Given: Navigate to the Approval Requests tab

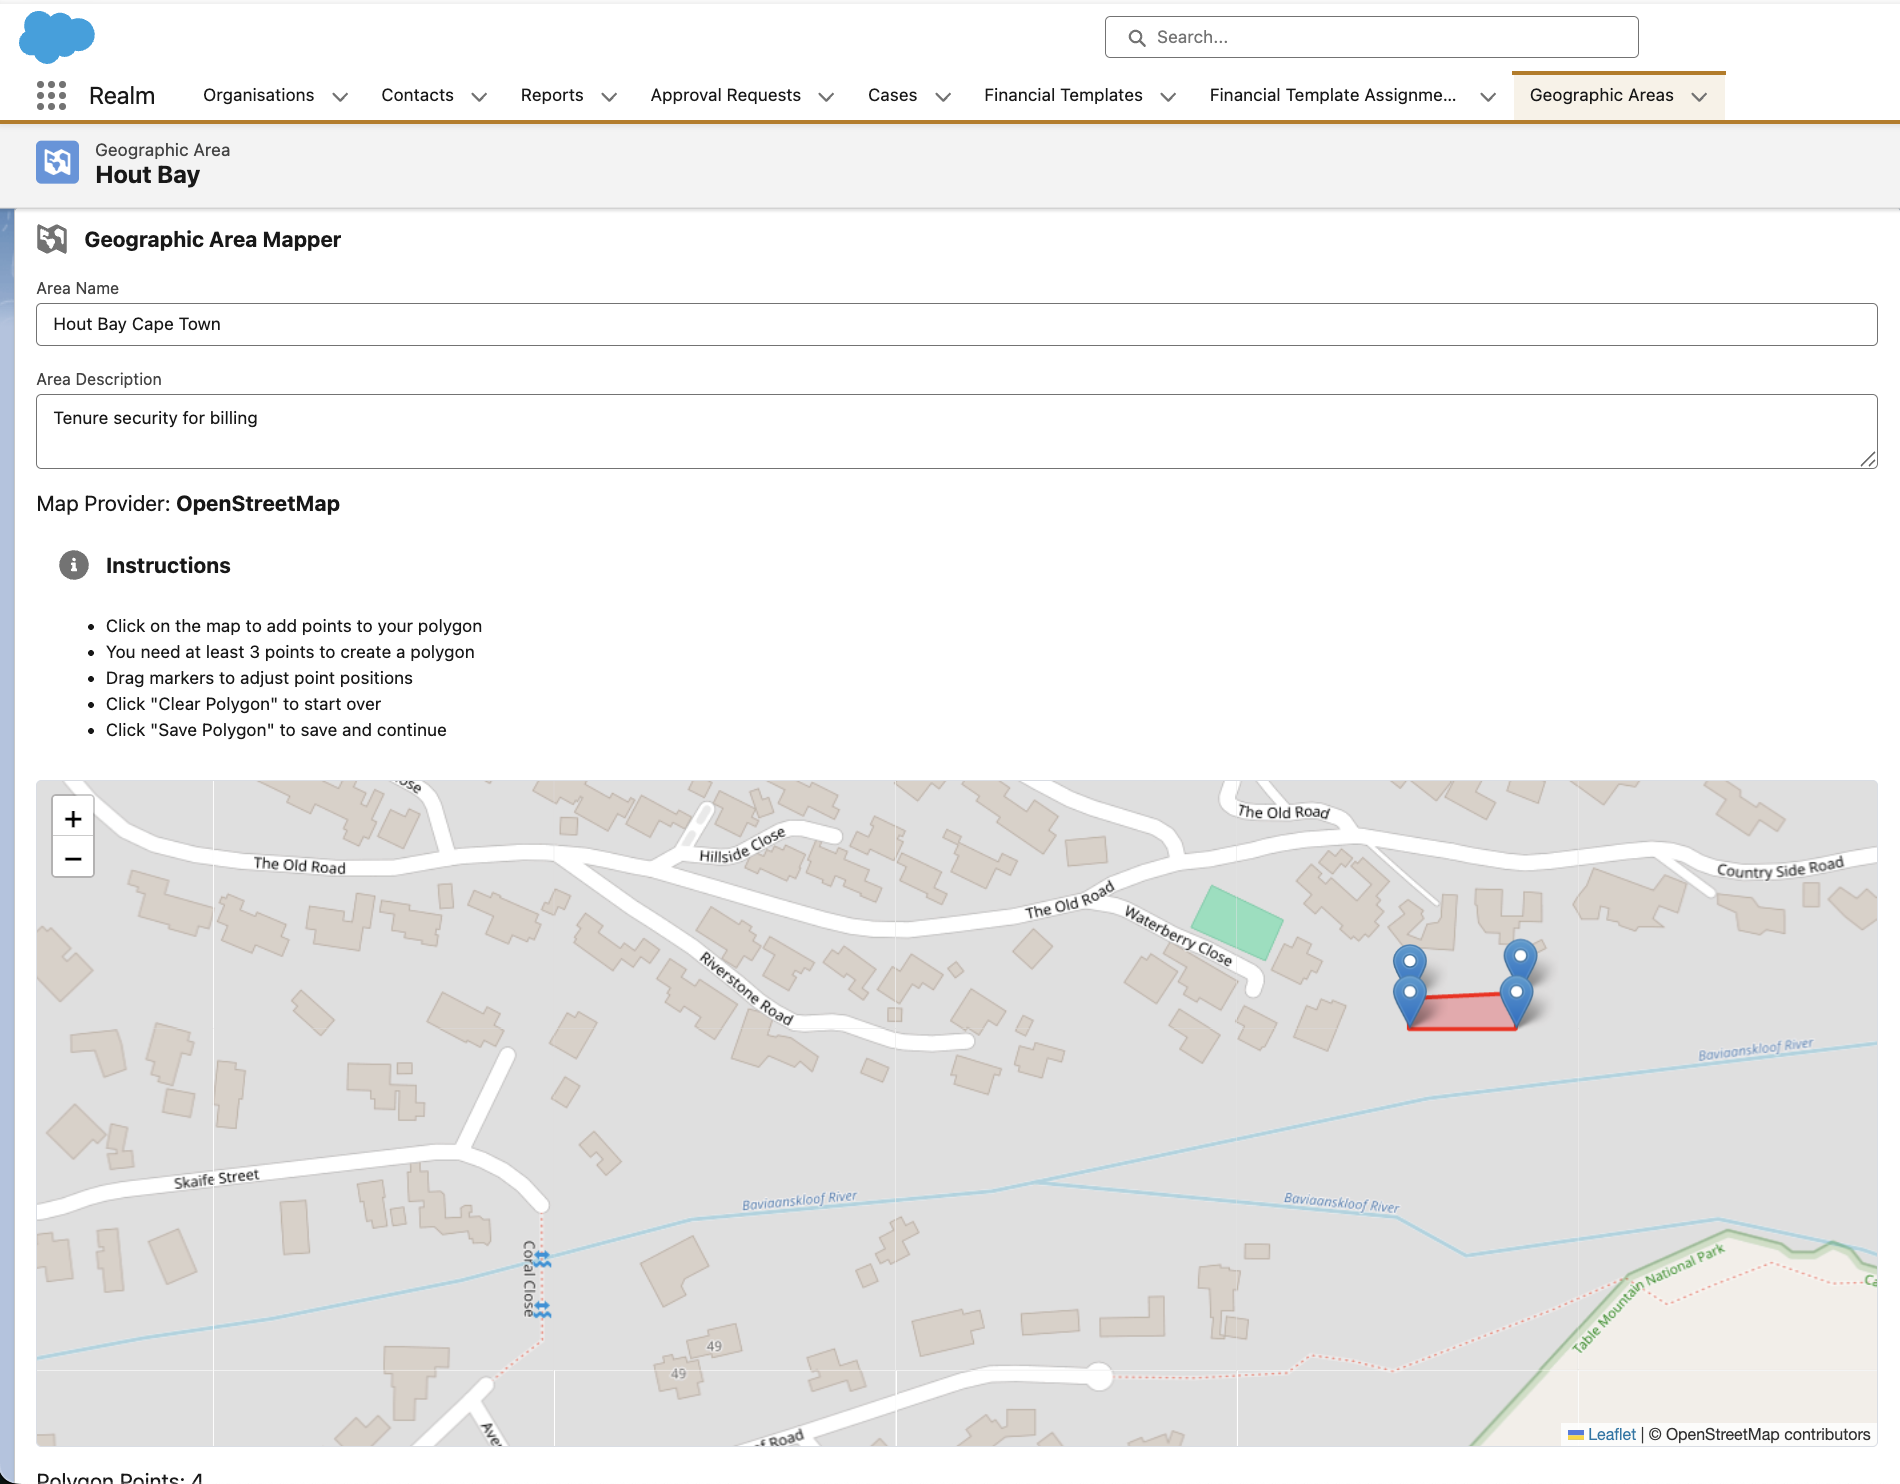Looking at the screenshot, I should (x=726, y=95).
